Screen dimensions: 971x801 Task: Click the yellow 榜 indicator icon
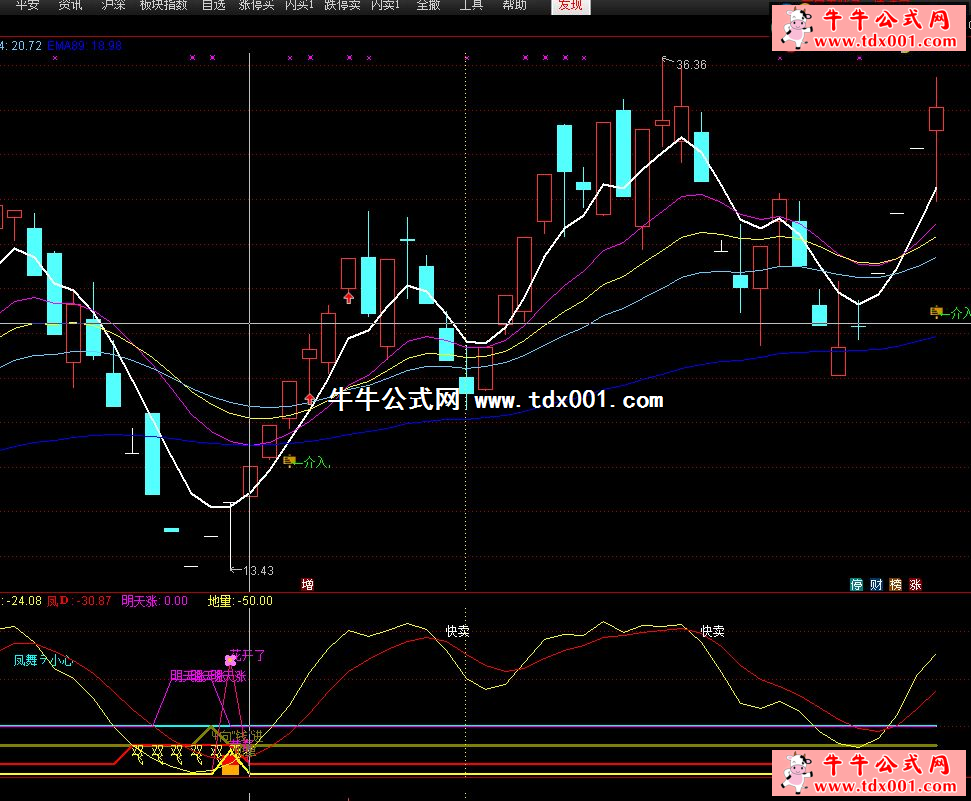(896, 585)
